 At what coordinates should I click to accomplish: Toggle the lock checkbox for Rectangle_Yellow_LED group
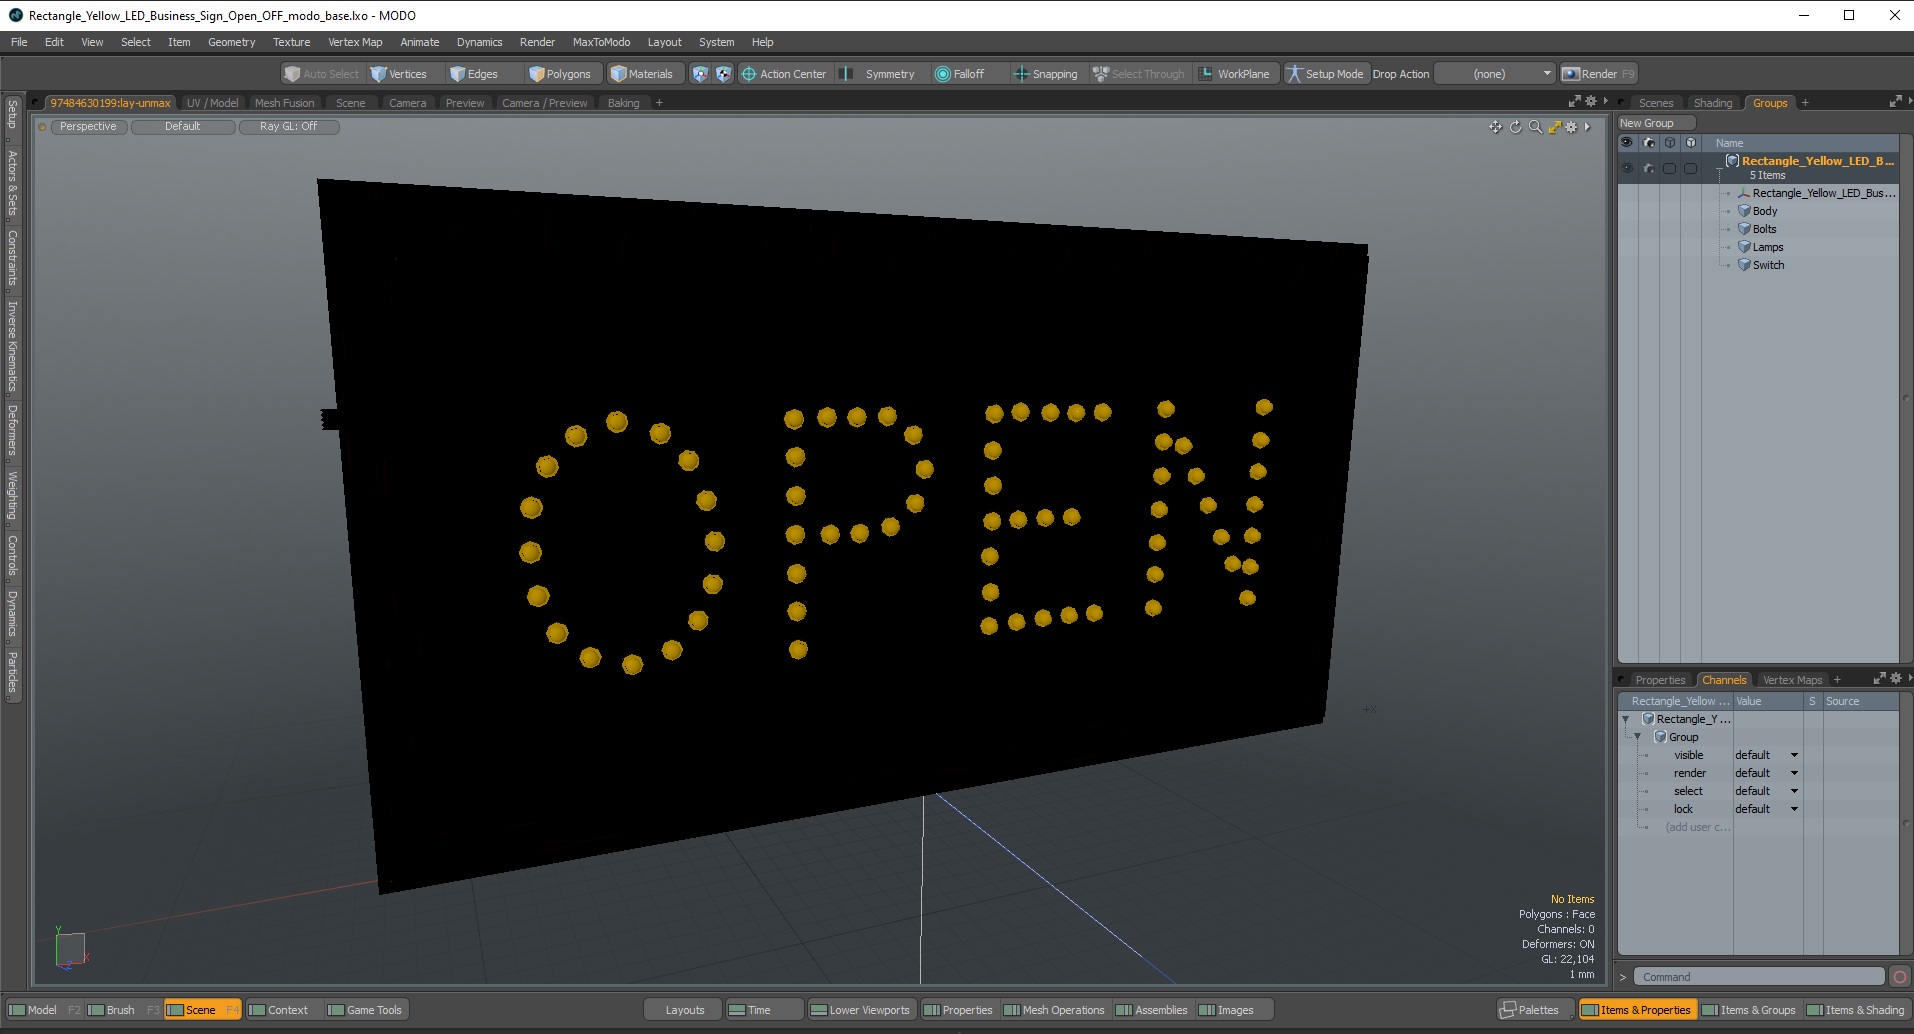(1690, 168)
